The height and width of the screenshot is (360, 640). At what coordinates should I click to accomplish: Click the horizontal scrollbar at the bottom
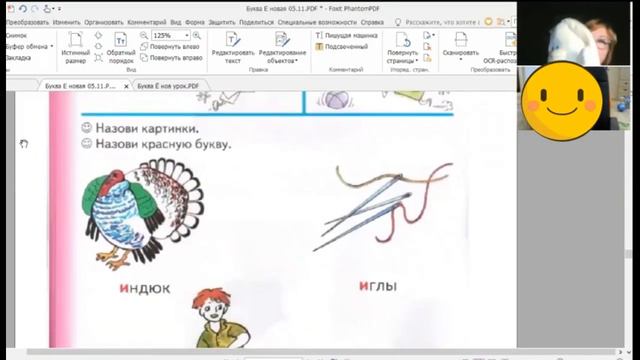(x=321, y=351)
